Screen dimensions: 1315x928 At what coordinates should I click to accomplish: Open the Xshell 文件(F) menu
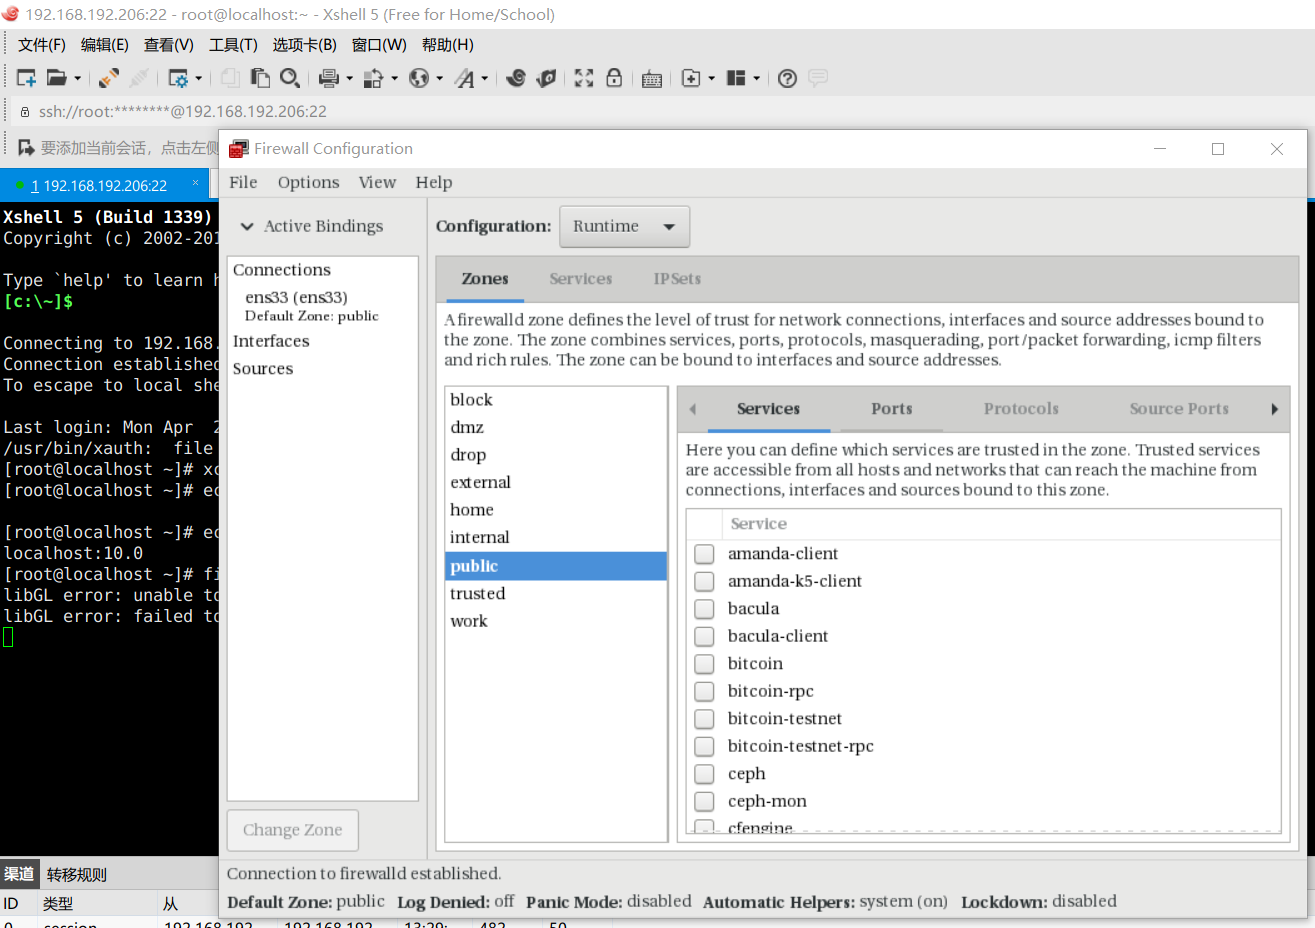pos(42,45)
